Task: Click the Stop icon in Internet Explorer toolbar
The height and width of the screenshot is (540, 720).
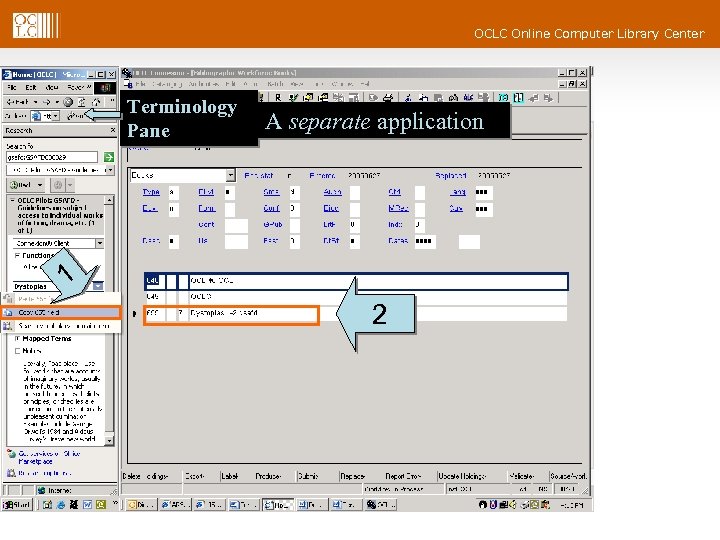Action: pos(68,102)
